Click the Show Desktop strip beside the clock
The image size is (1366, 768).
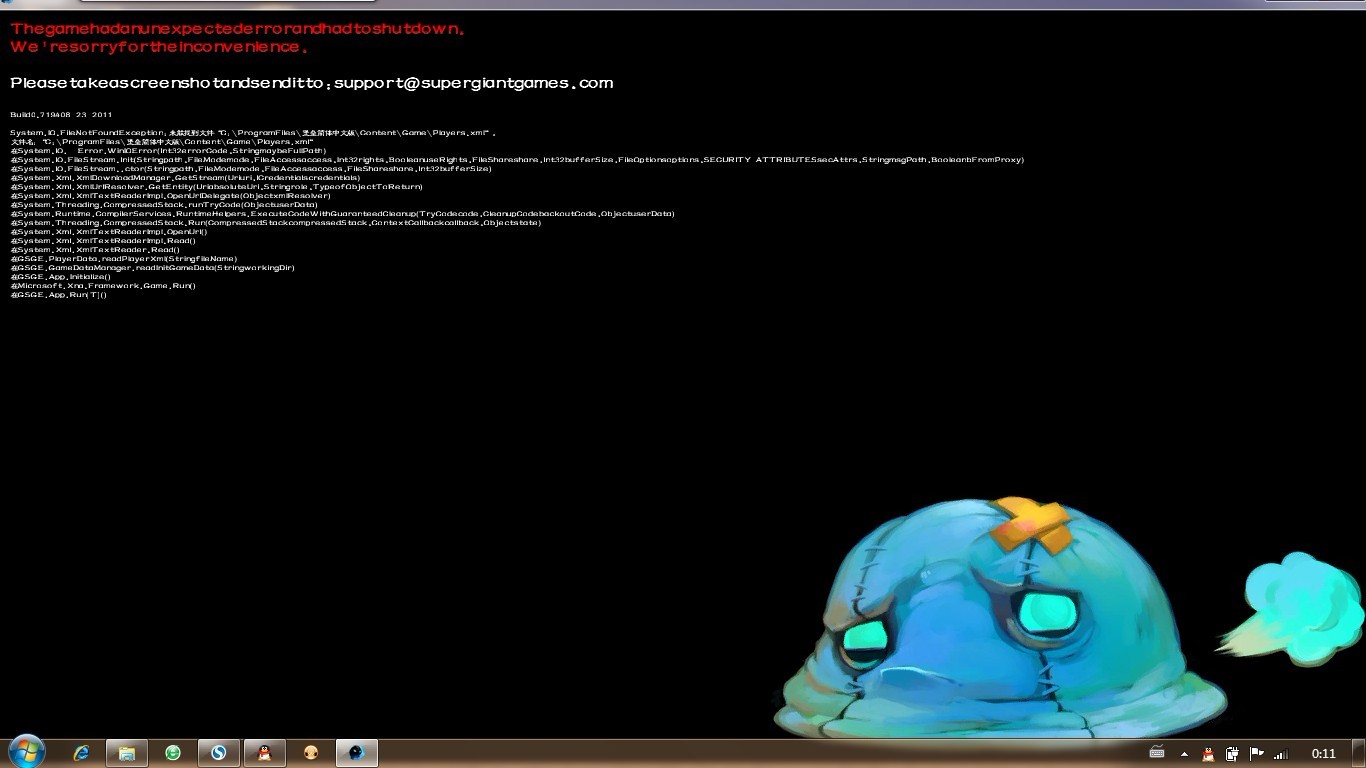[x=1359, y=753]
